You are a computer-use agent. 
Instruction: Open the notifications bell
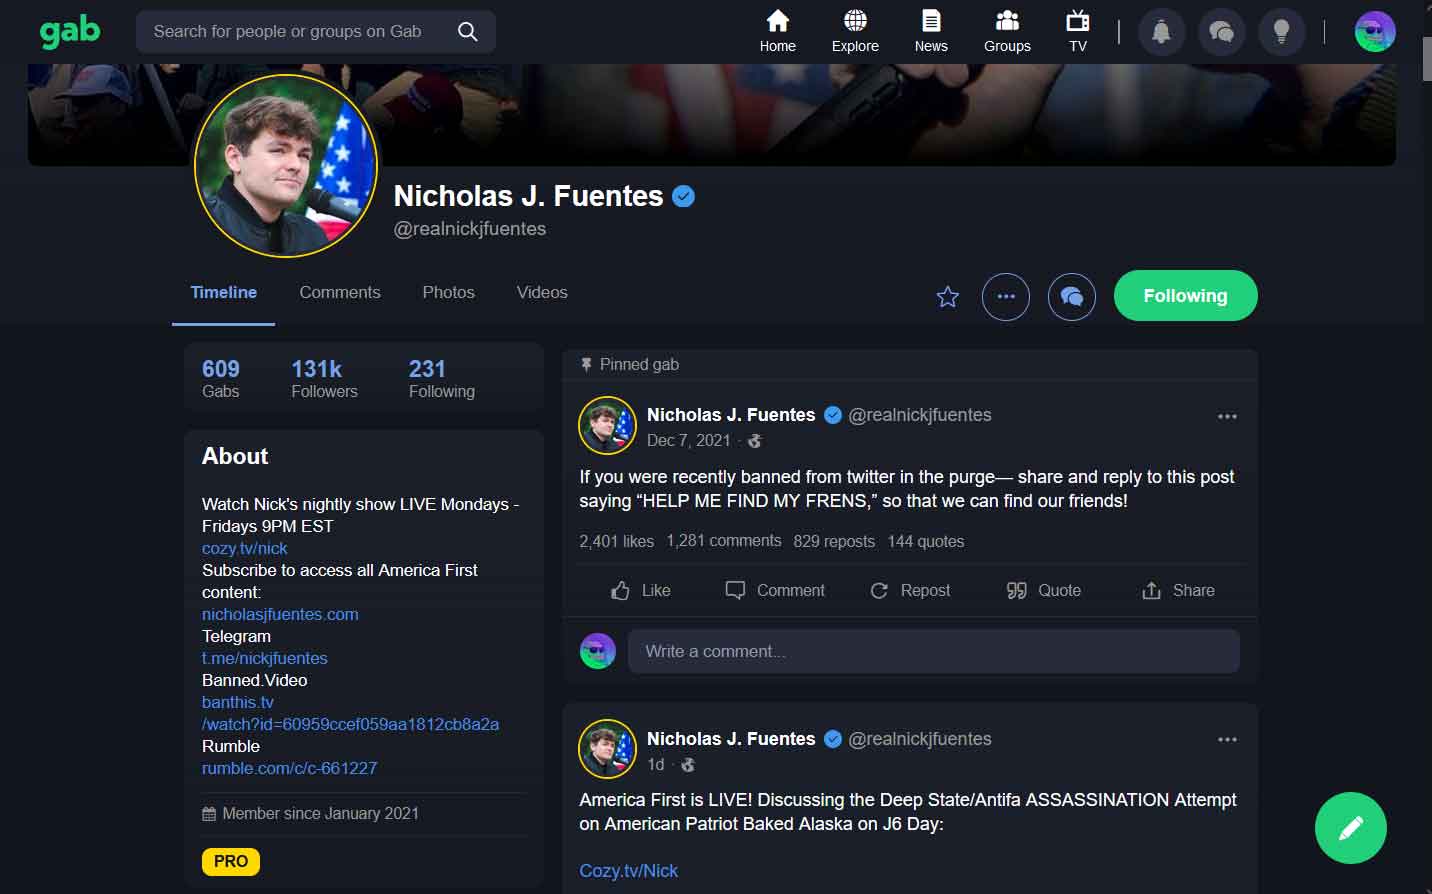(1161, 32)
